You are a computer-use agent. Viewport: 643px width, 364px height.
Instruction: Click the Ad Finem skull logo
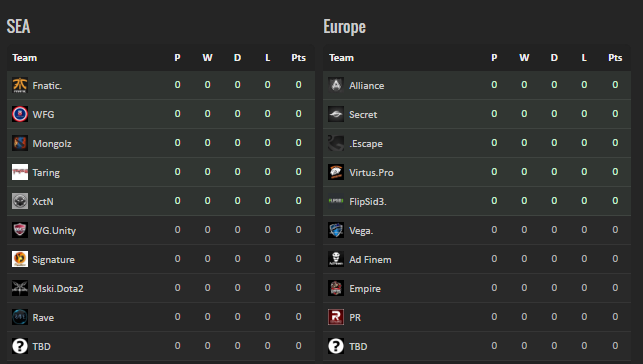click(336, 259)
